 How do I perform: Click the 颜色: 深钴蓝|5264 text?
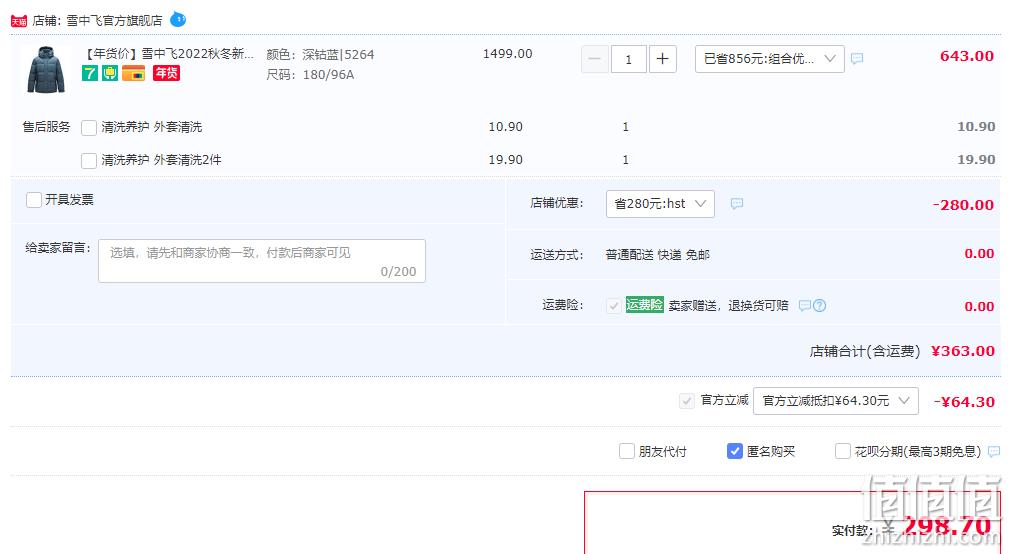click(x=320, y=55)
